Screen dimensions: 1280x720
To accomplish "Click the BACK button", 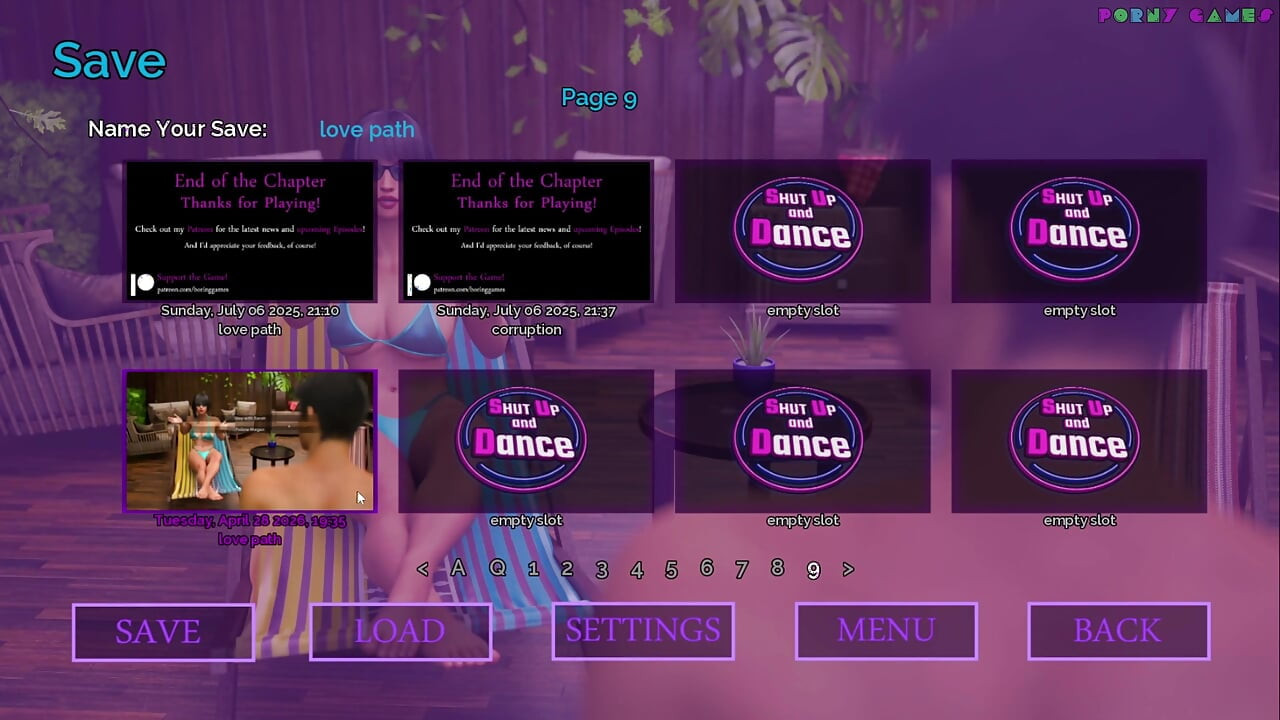I will [1119, 631].
